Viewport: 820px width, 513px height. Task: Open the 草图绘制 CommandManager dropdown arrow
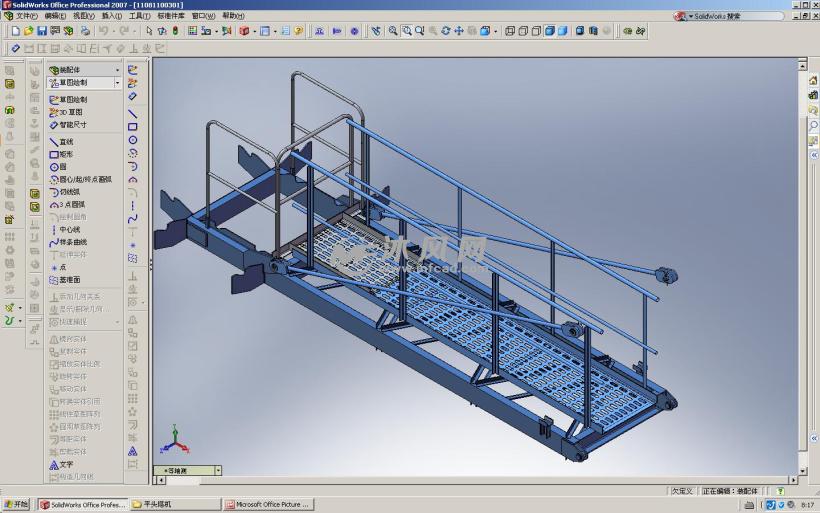(x=117, y=83)
